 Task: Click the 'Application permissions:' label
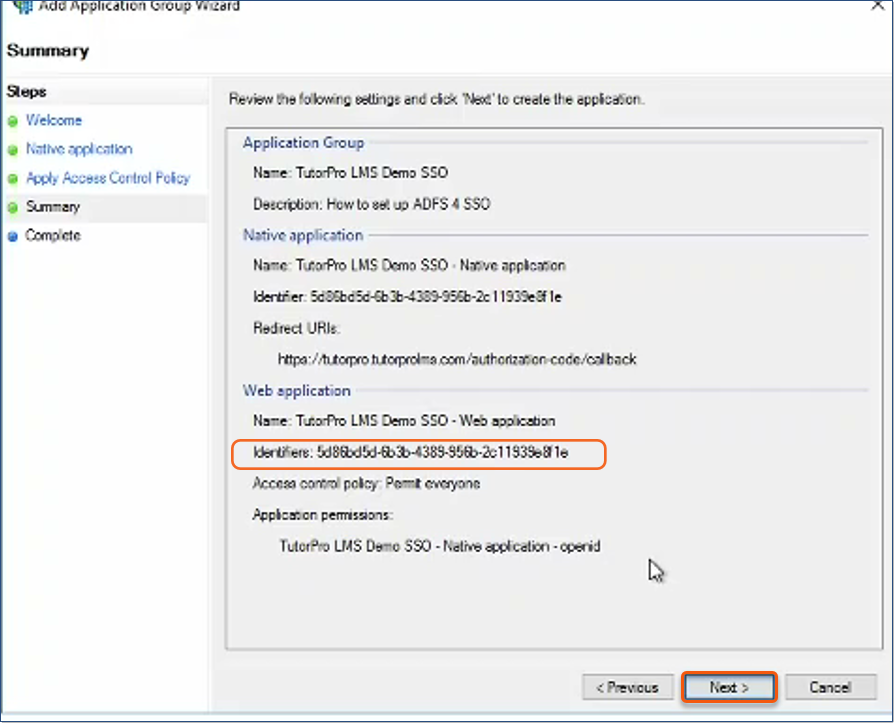coord(322,515)
